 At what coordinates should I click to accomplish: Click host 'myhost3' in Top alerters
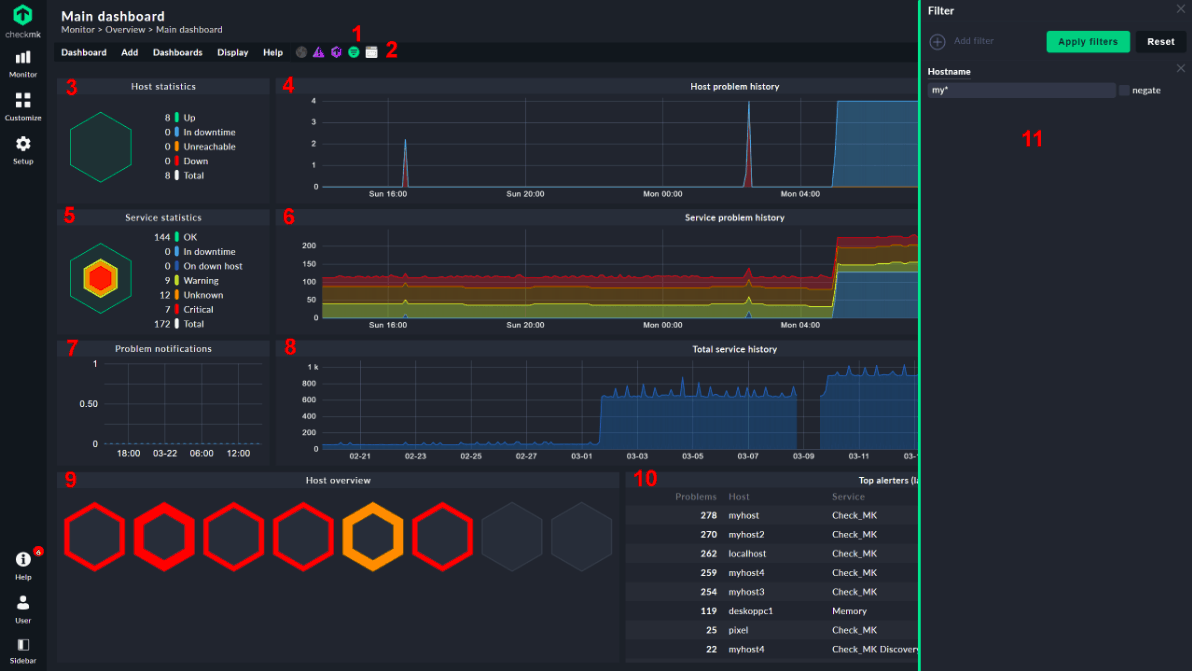[747, 592]
